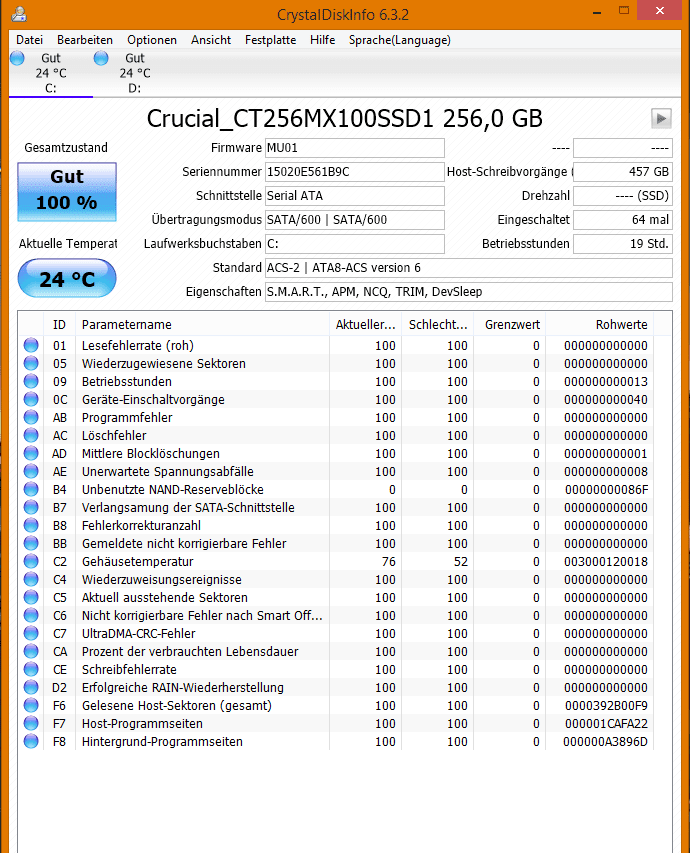The image size is (690, 853).
Task: Minimize the CrystalDiskInfo window
Action: tap(597, 12)
